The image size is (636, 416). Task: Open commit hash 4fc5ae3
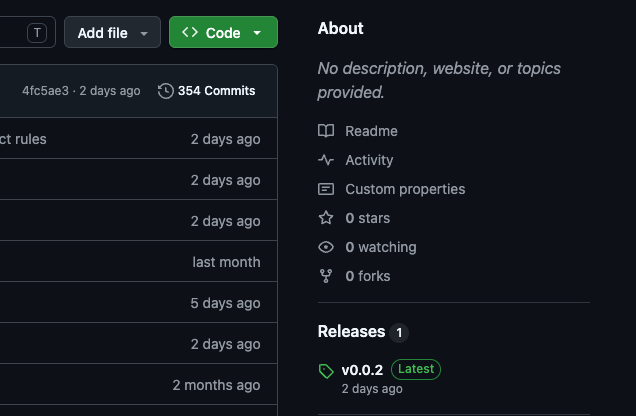(45, 91)
